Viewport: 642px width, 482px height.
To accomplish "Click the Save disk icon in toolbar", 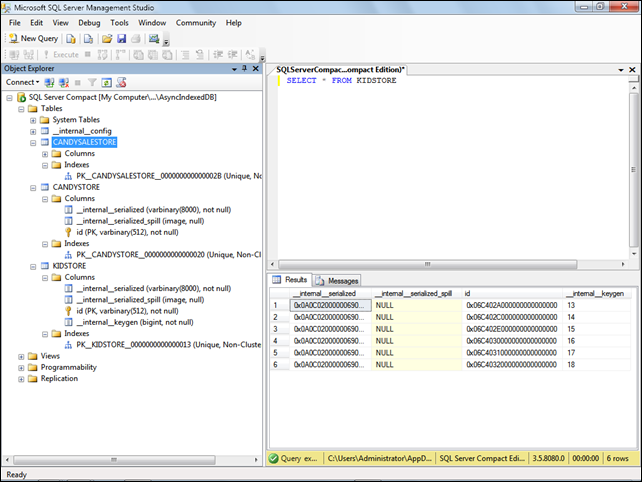I will [121, 38].
